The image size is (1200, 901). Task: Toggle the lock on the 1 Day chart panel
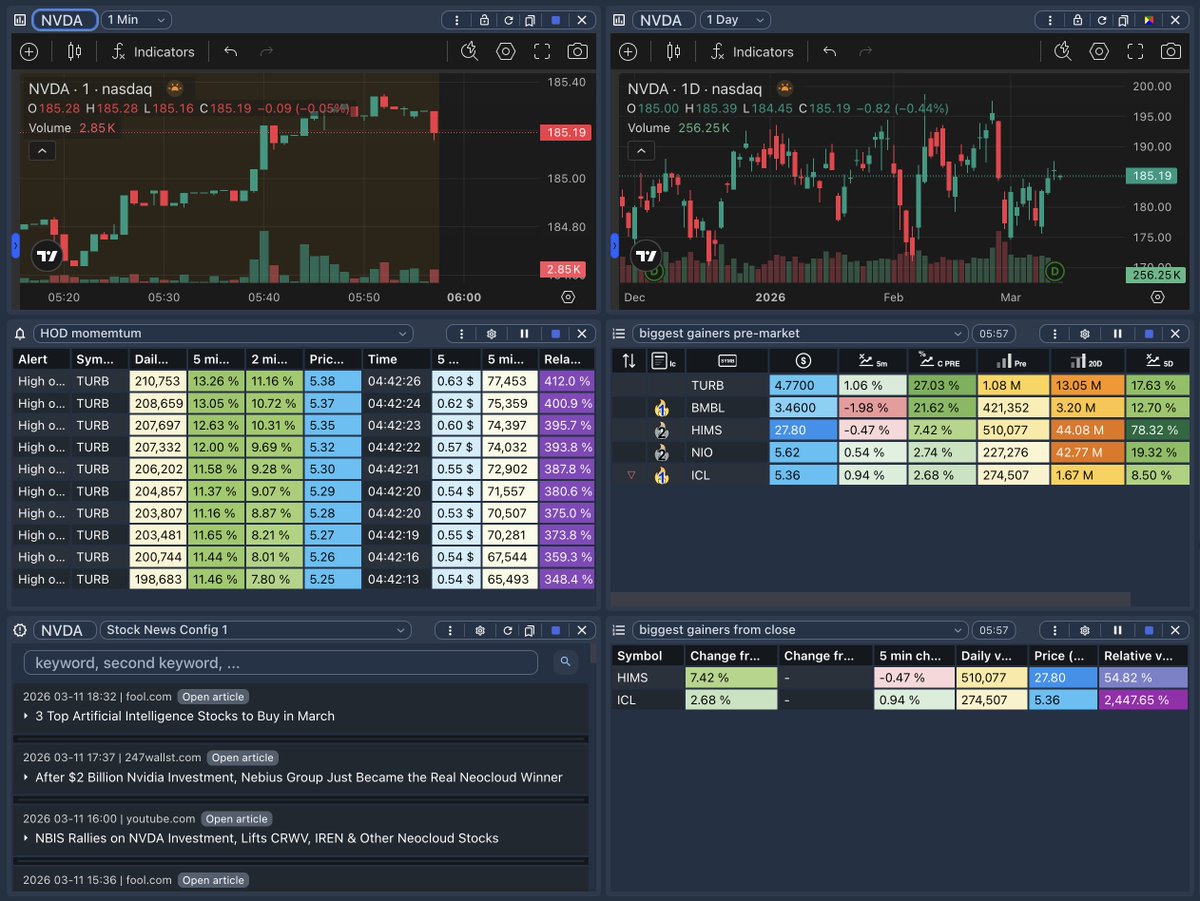tap(1076, 20)
